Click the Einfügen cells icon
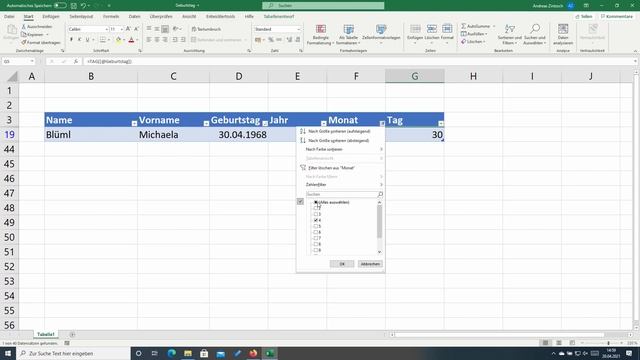This screenshot has width=640, height=360. point(415,33)
